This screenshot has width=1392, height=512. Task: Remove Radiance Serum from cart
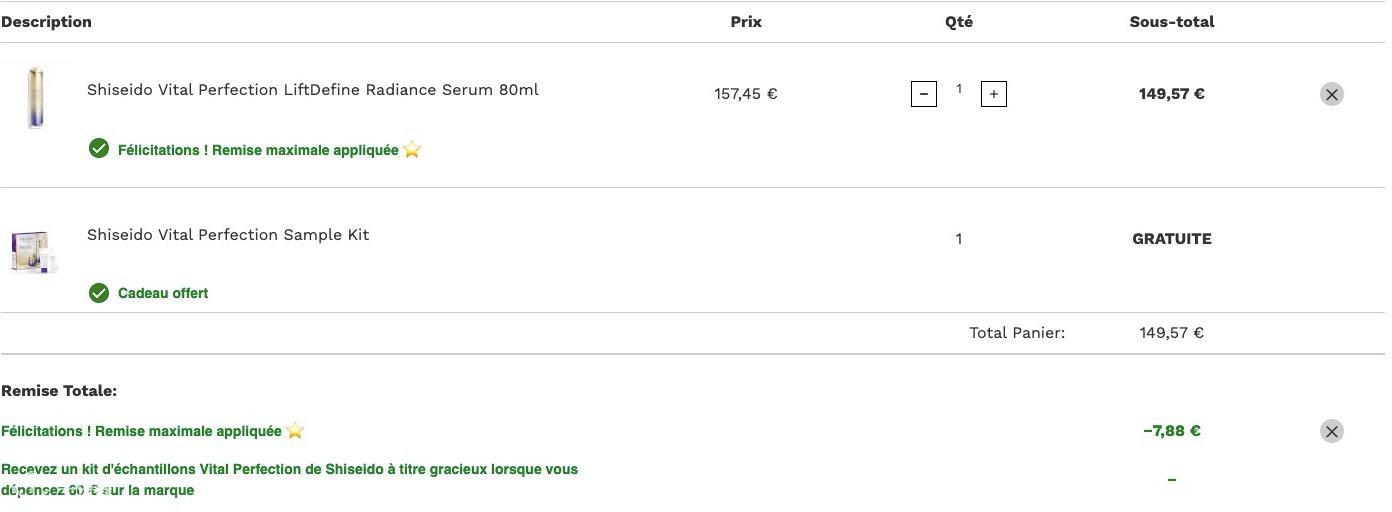click(x=1331, y=94)
